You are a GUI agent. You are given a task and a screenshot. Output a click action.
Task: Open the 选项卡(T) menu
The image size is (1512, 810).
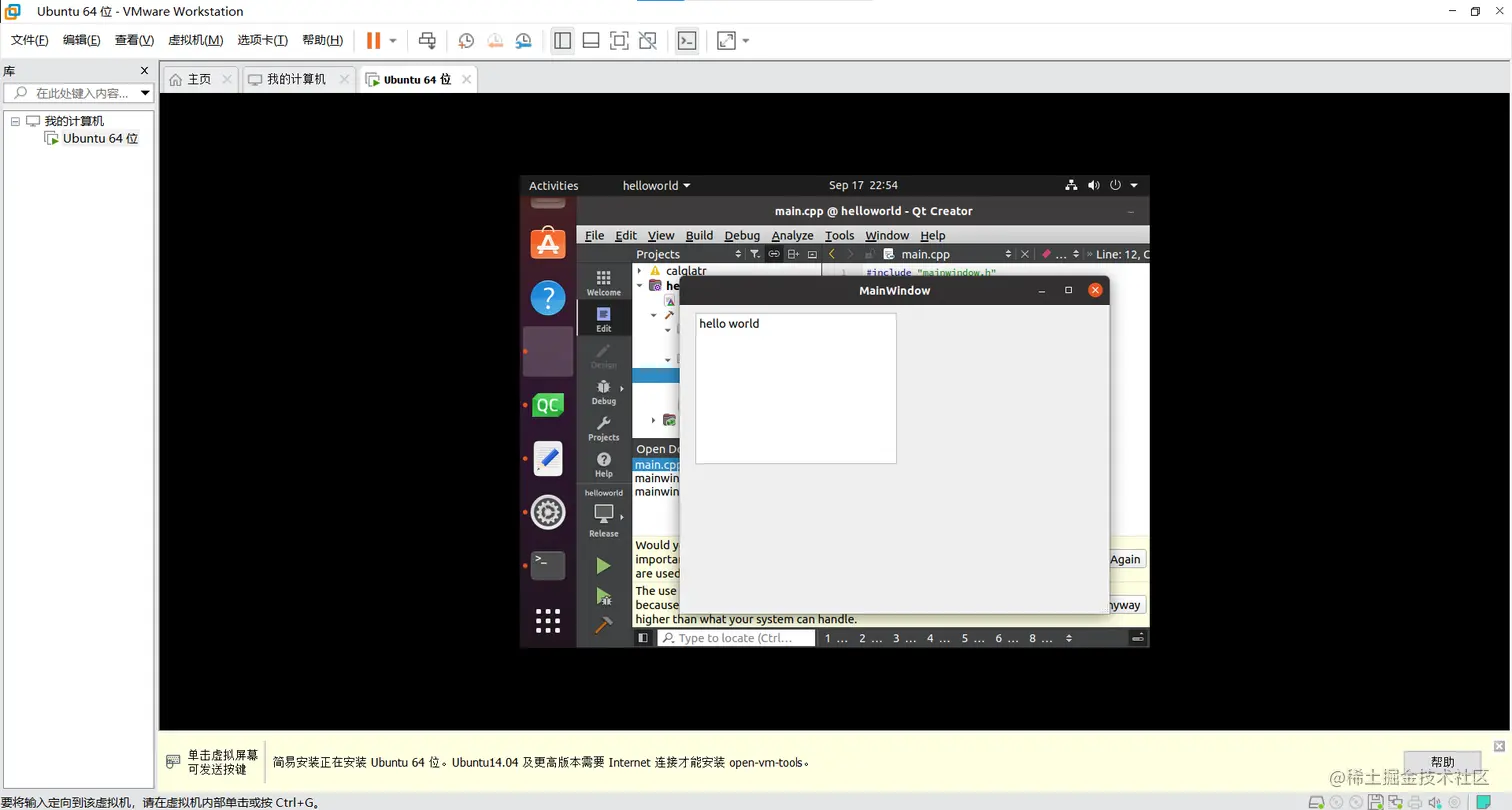click(x=262, y=40)
